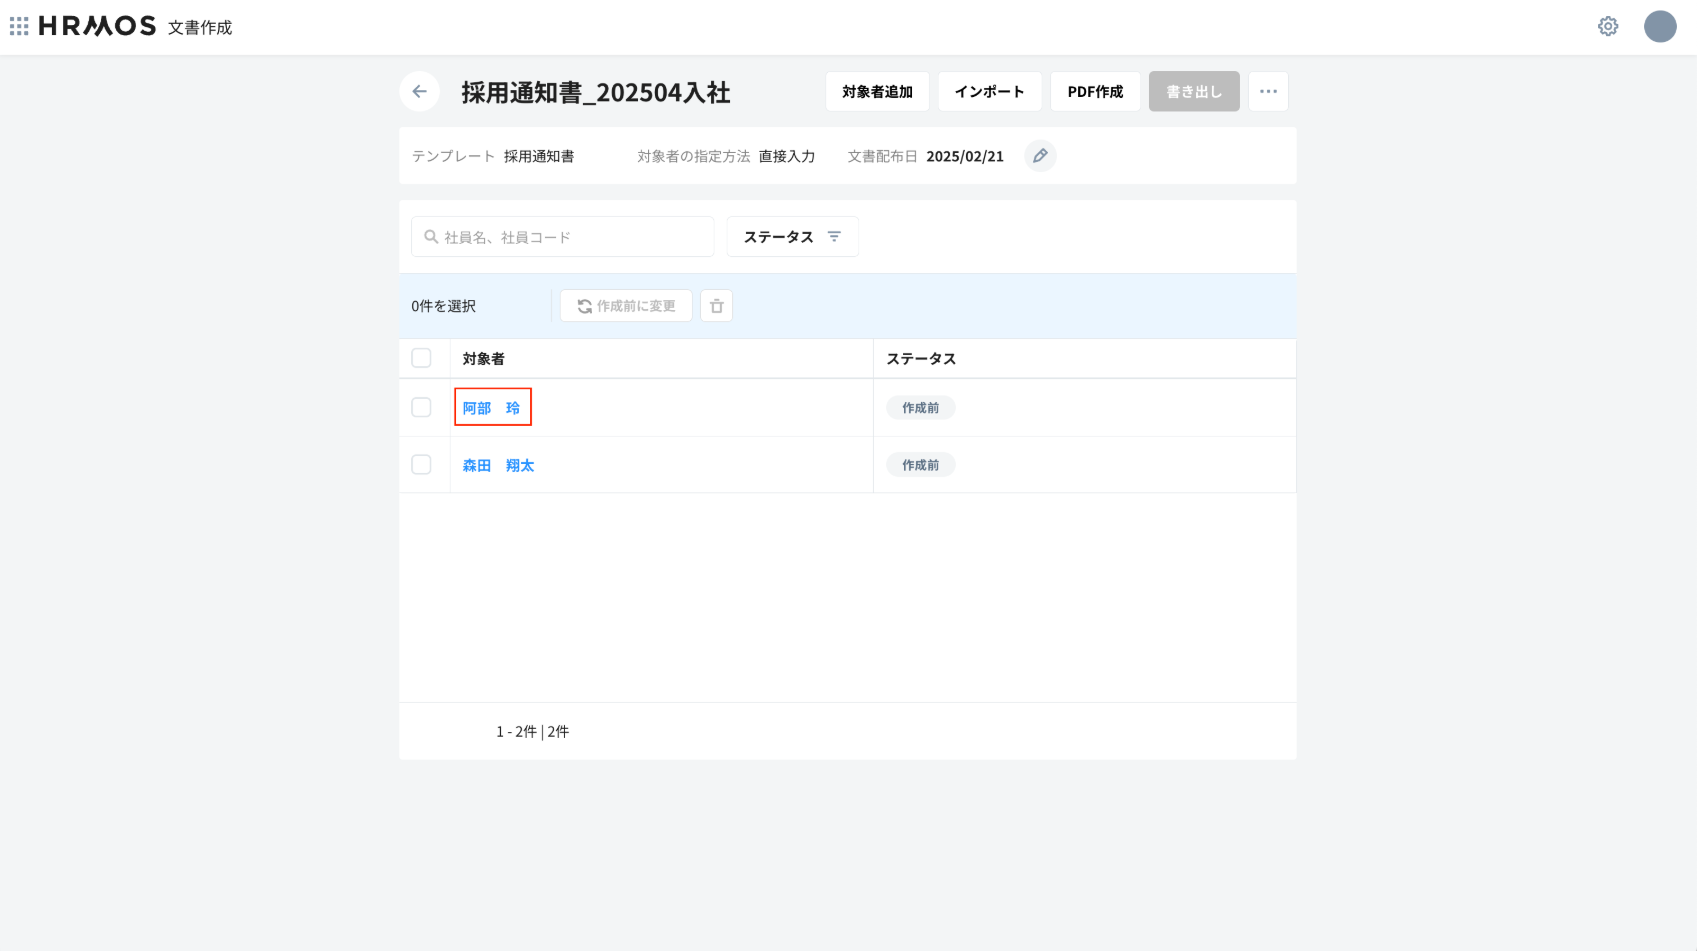Check the box for 阿部 玲
Image resolution: width=1697 pixels, height=951 pixels.
point(421,407)
